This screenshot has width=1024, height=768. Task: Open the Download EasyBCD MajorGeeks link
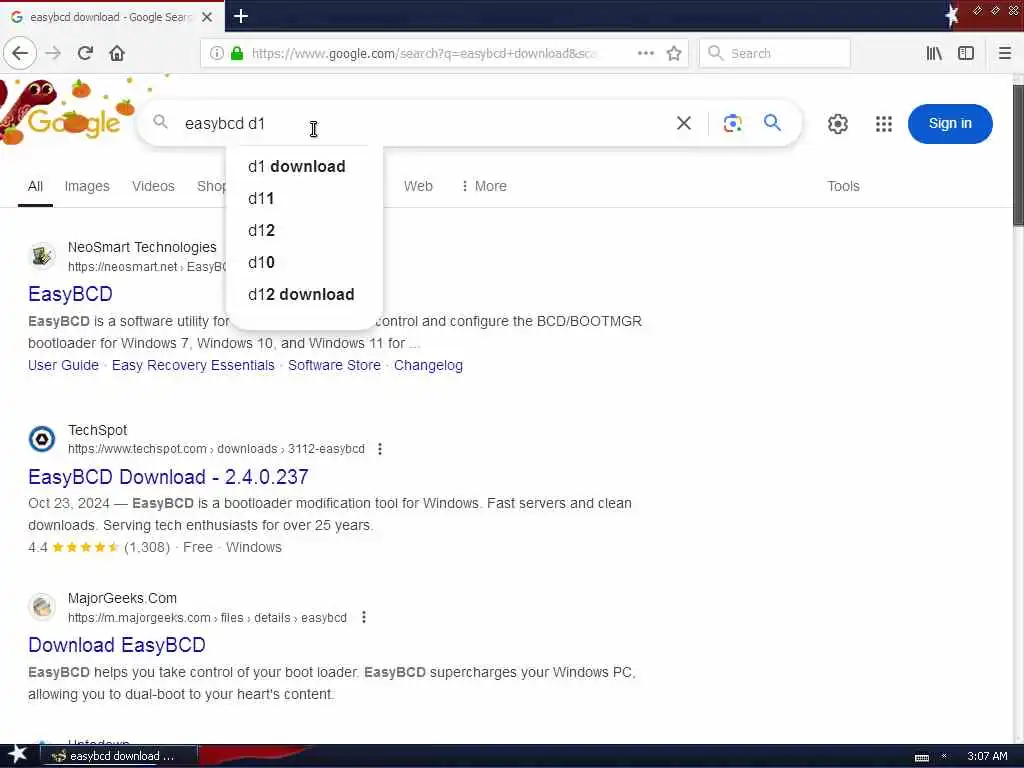click(117, 645)
